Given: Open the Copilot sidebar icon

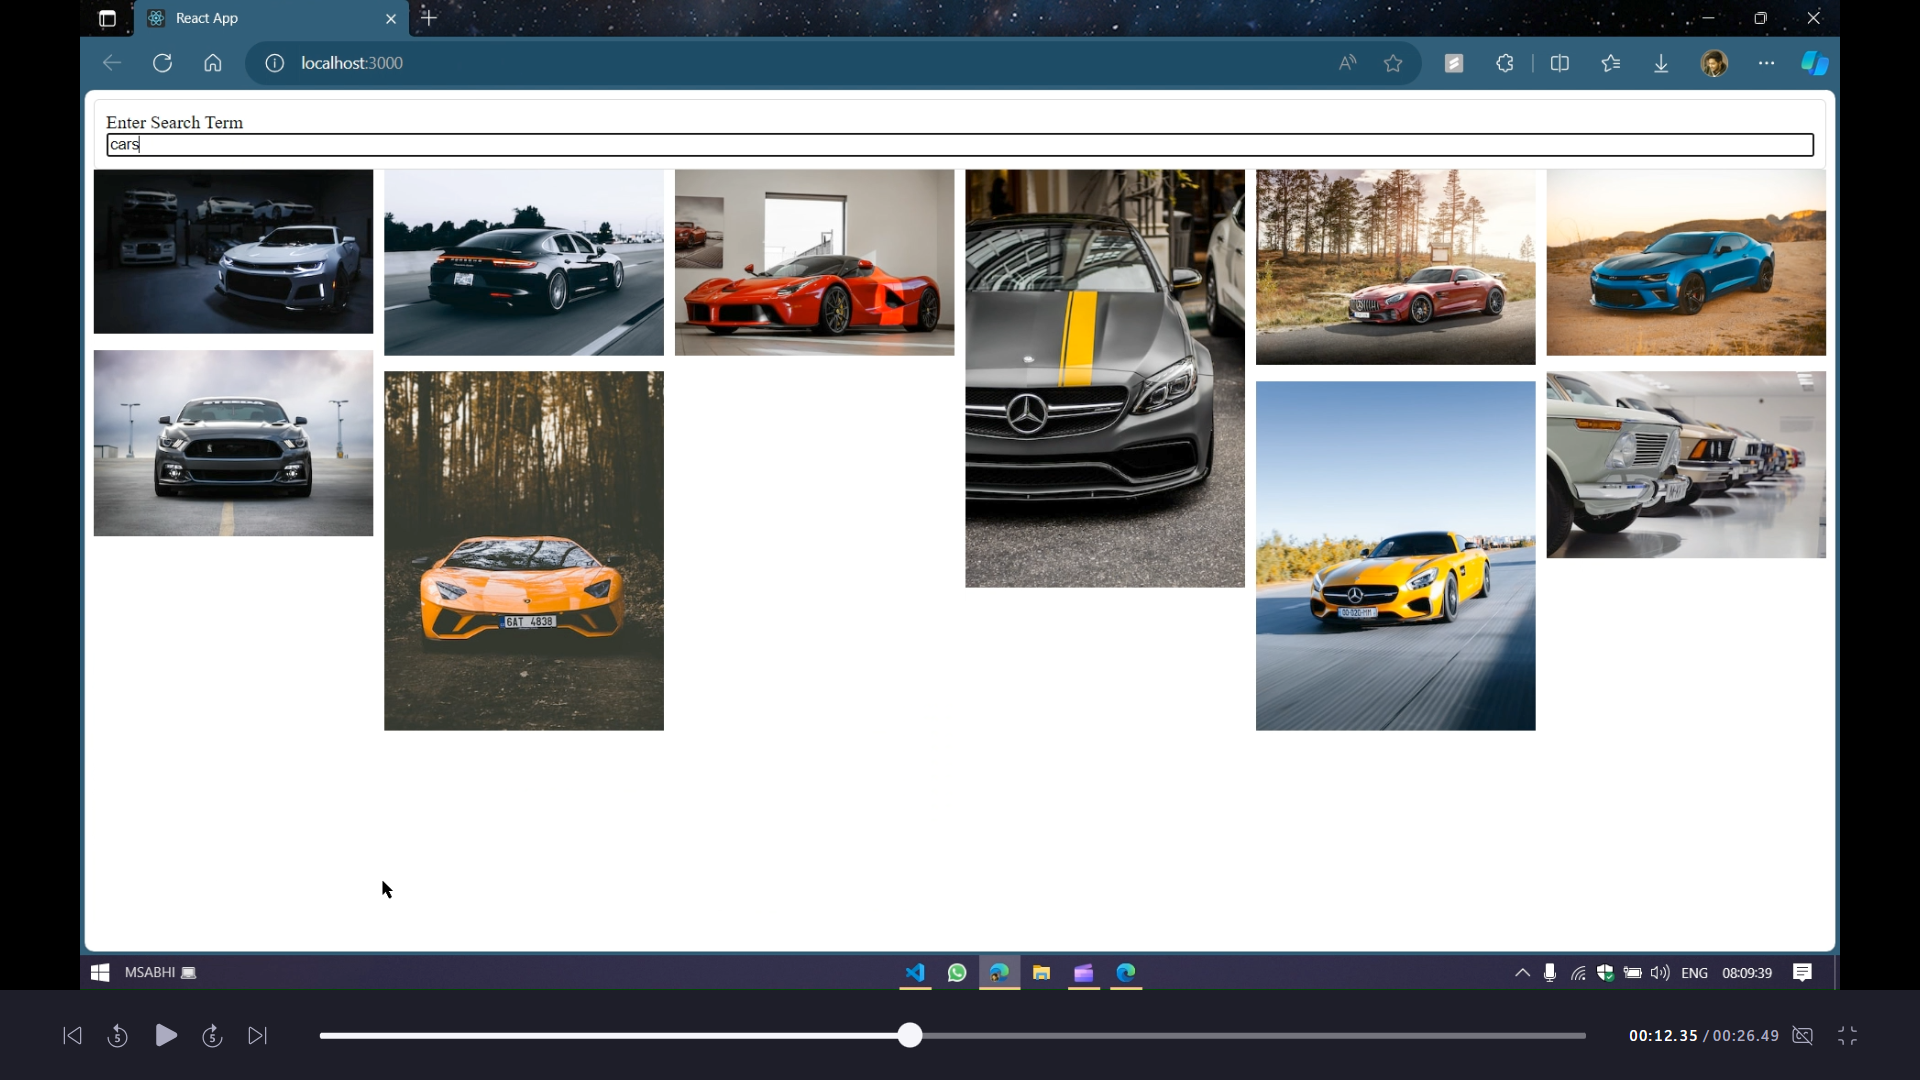Looking at the screenshot, I should point(1815,63).
